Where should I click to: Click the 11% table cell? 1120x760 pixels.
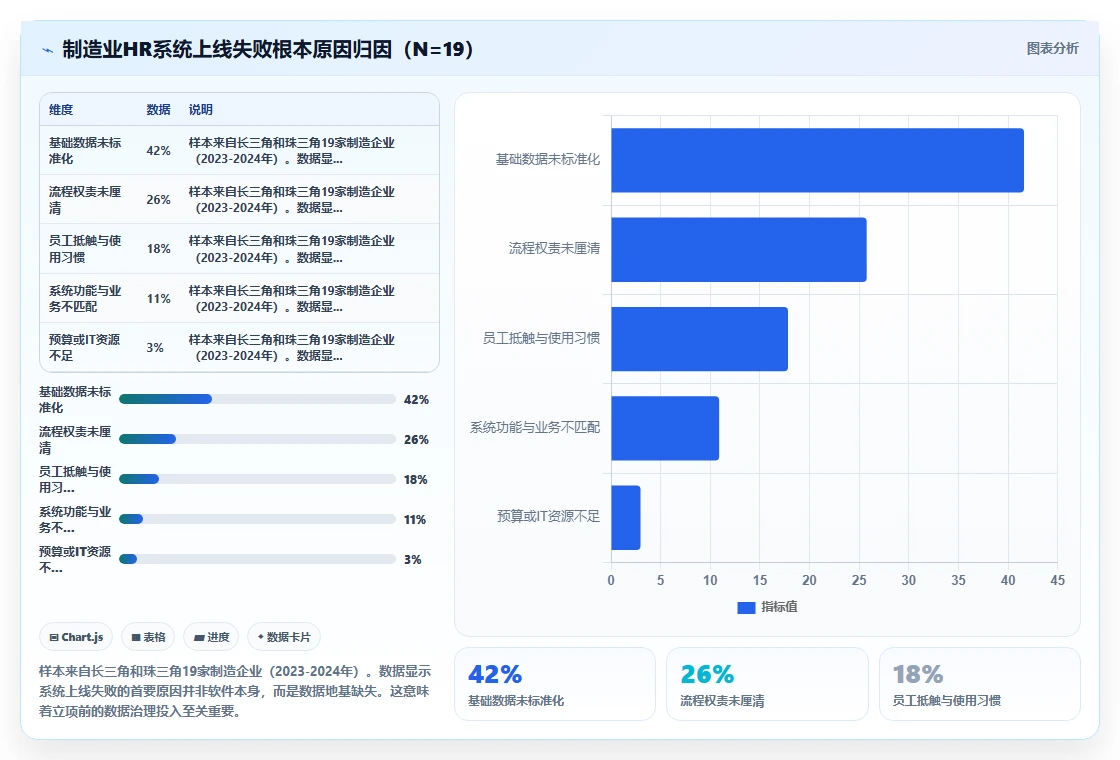[x=159, y=299]
